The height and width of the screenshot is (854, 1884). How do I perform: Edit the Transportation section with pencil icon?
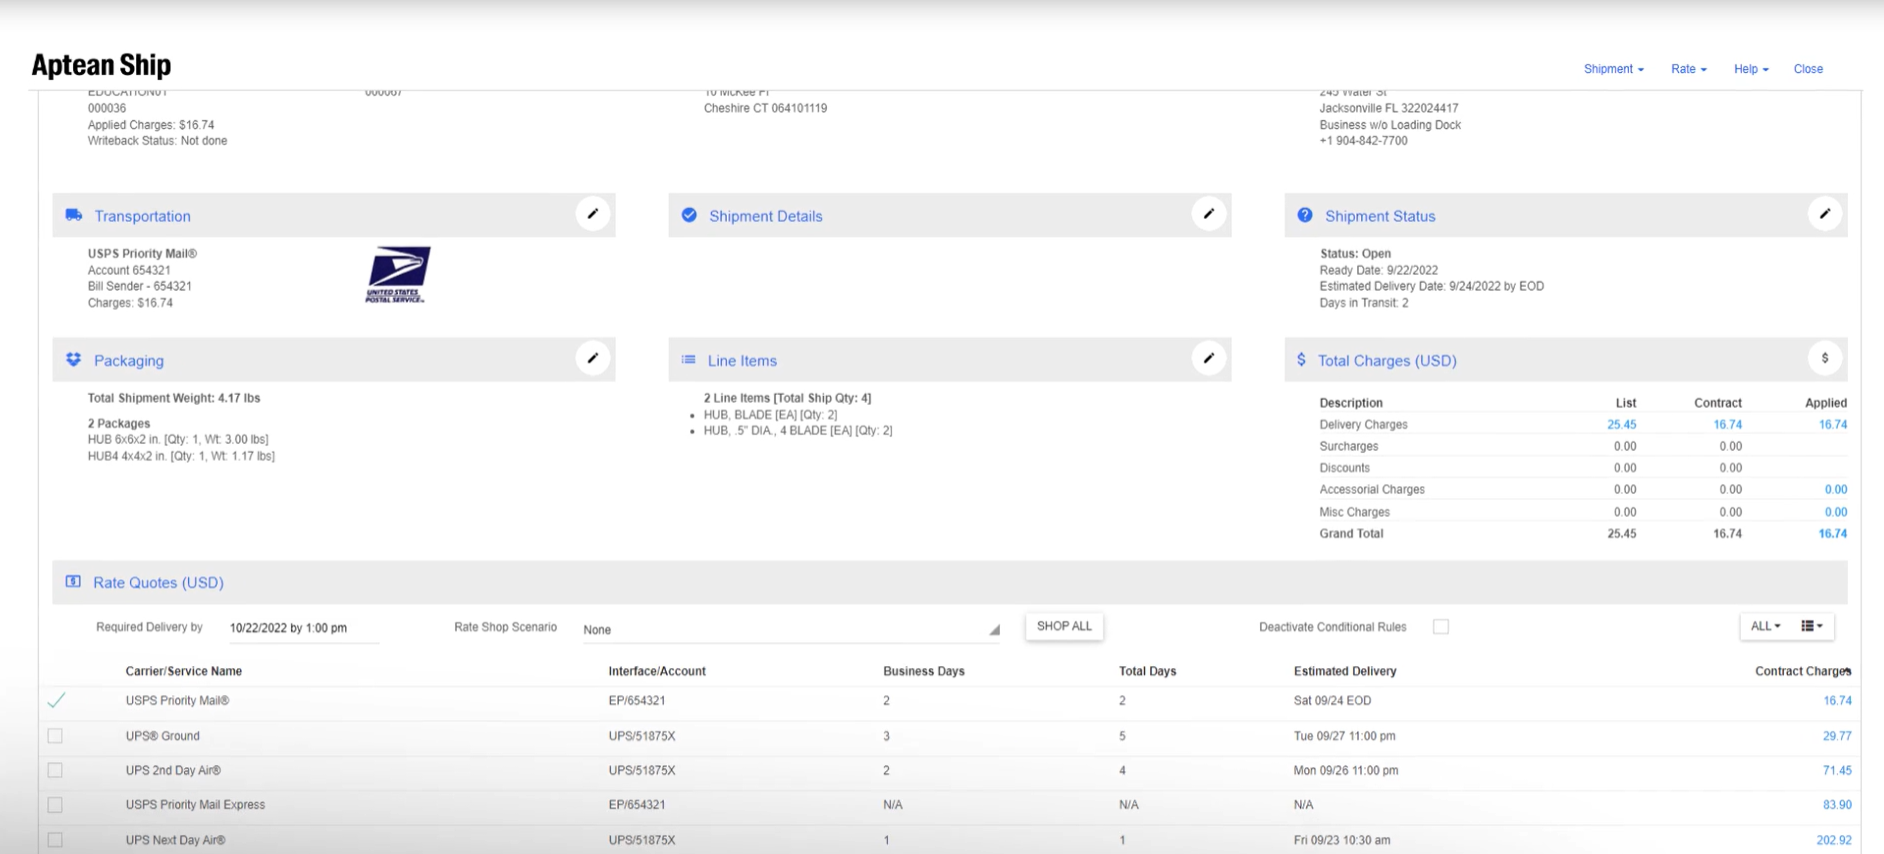point(593,214)
